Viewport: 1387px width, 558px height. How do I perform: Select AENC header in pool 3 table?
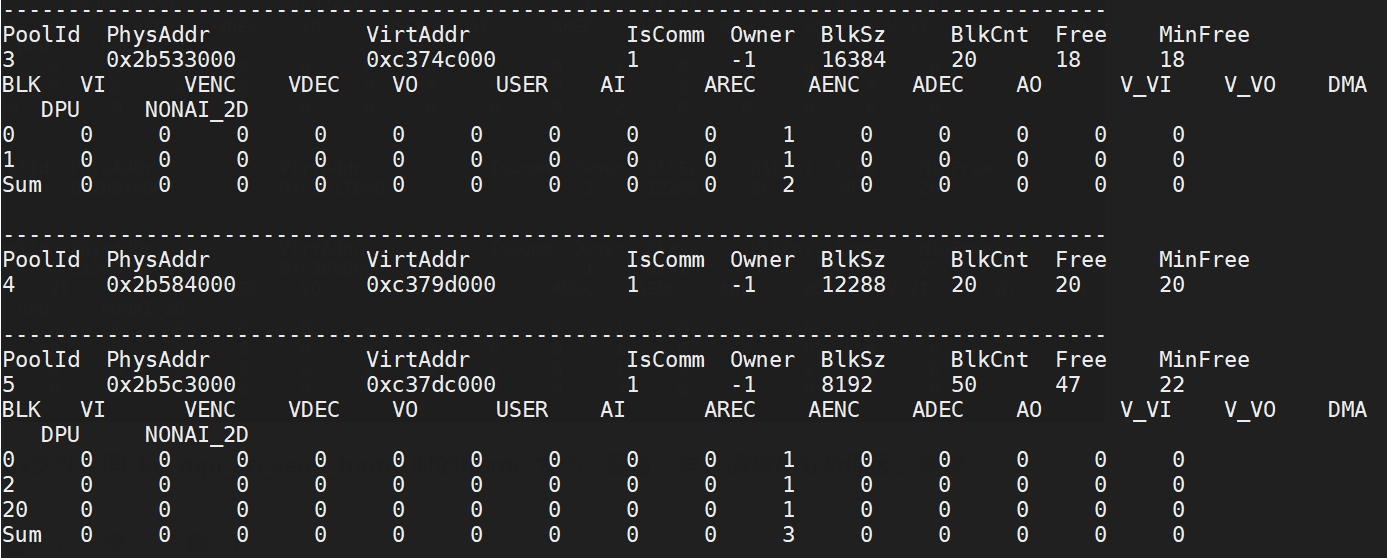tap(834, 85)
